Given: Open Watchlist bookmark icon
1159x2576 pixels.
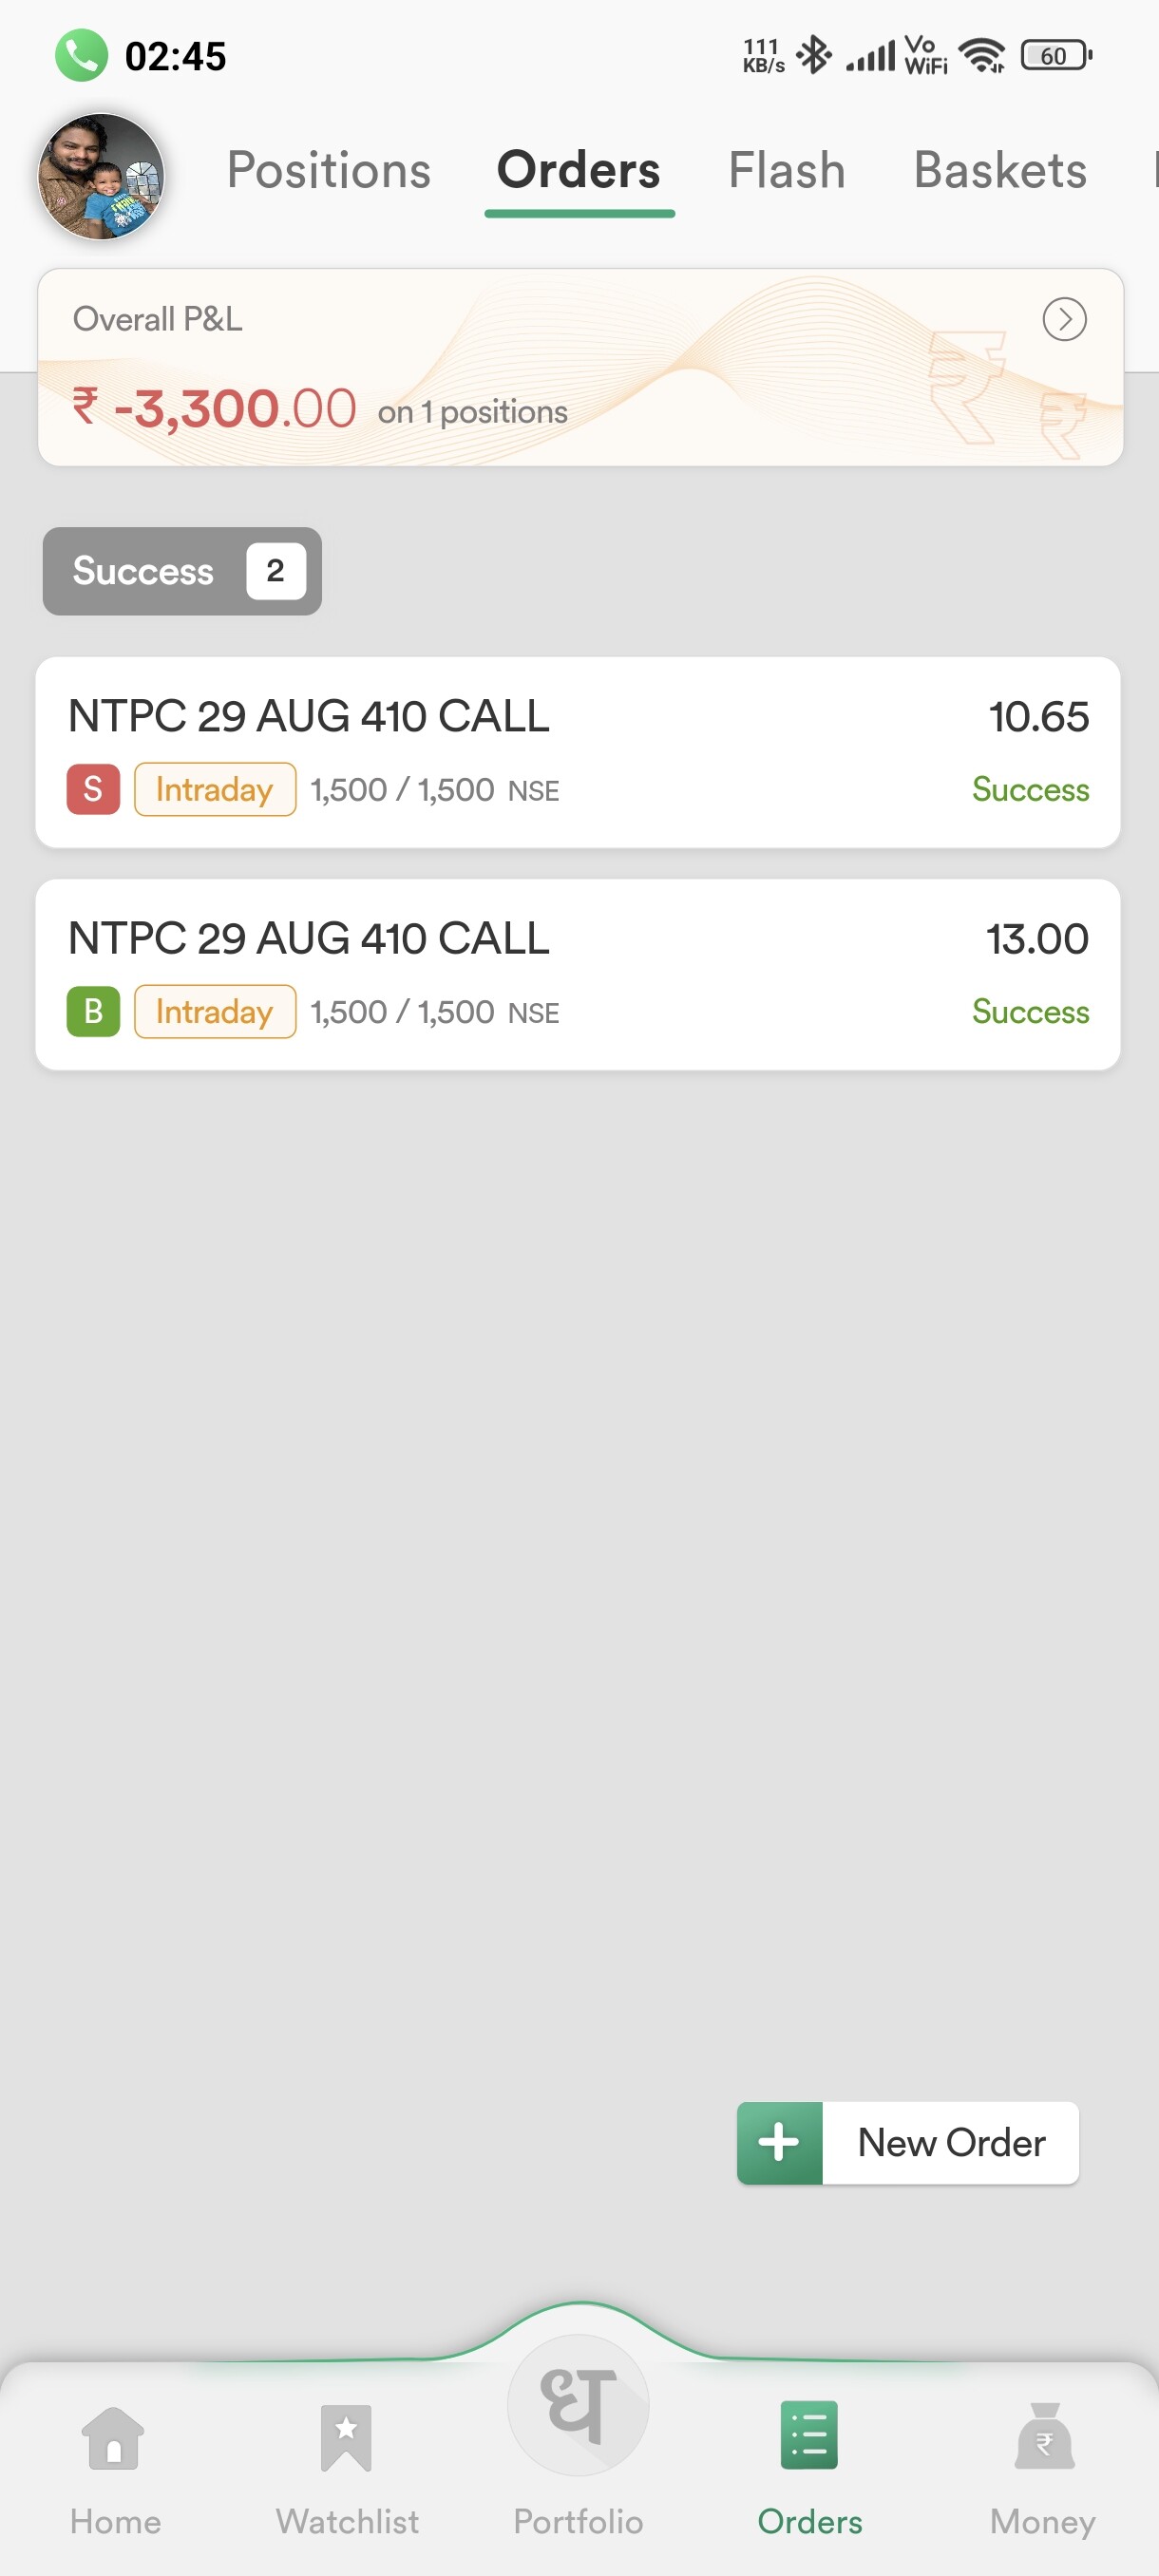Looking at the screenshot, I should click(346, 2439).
